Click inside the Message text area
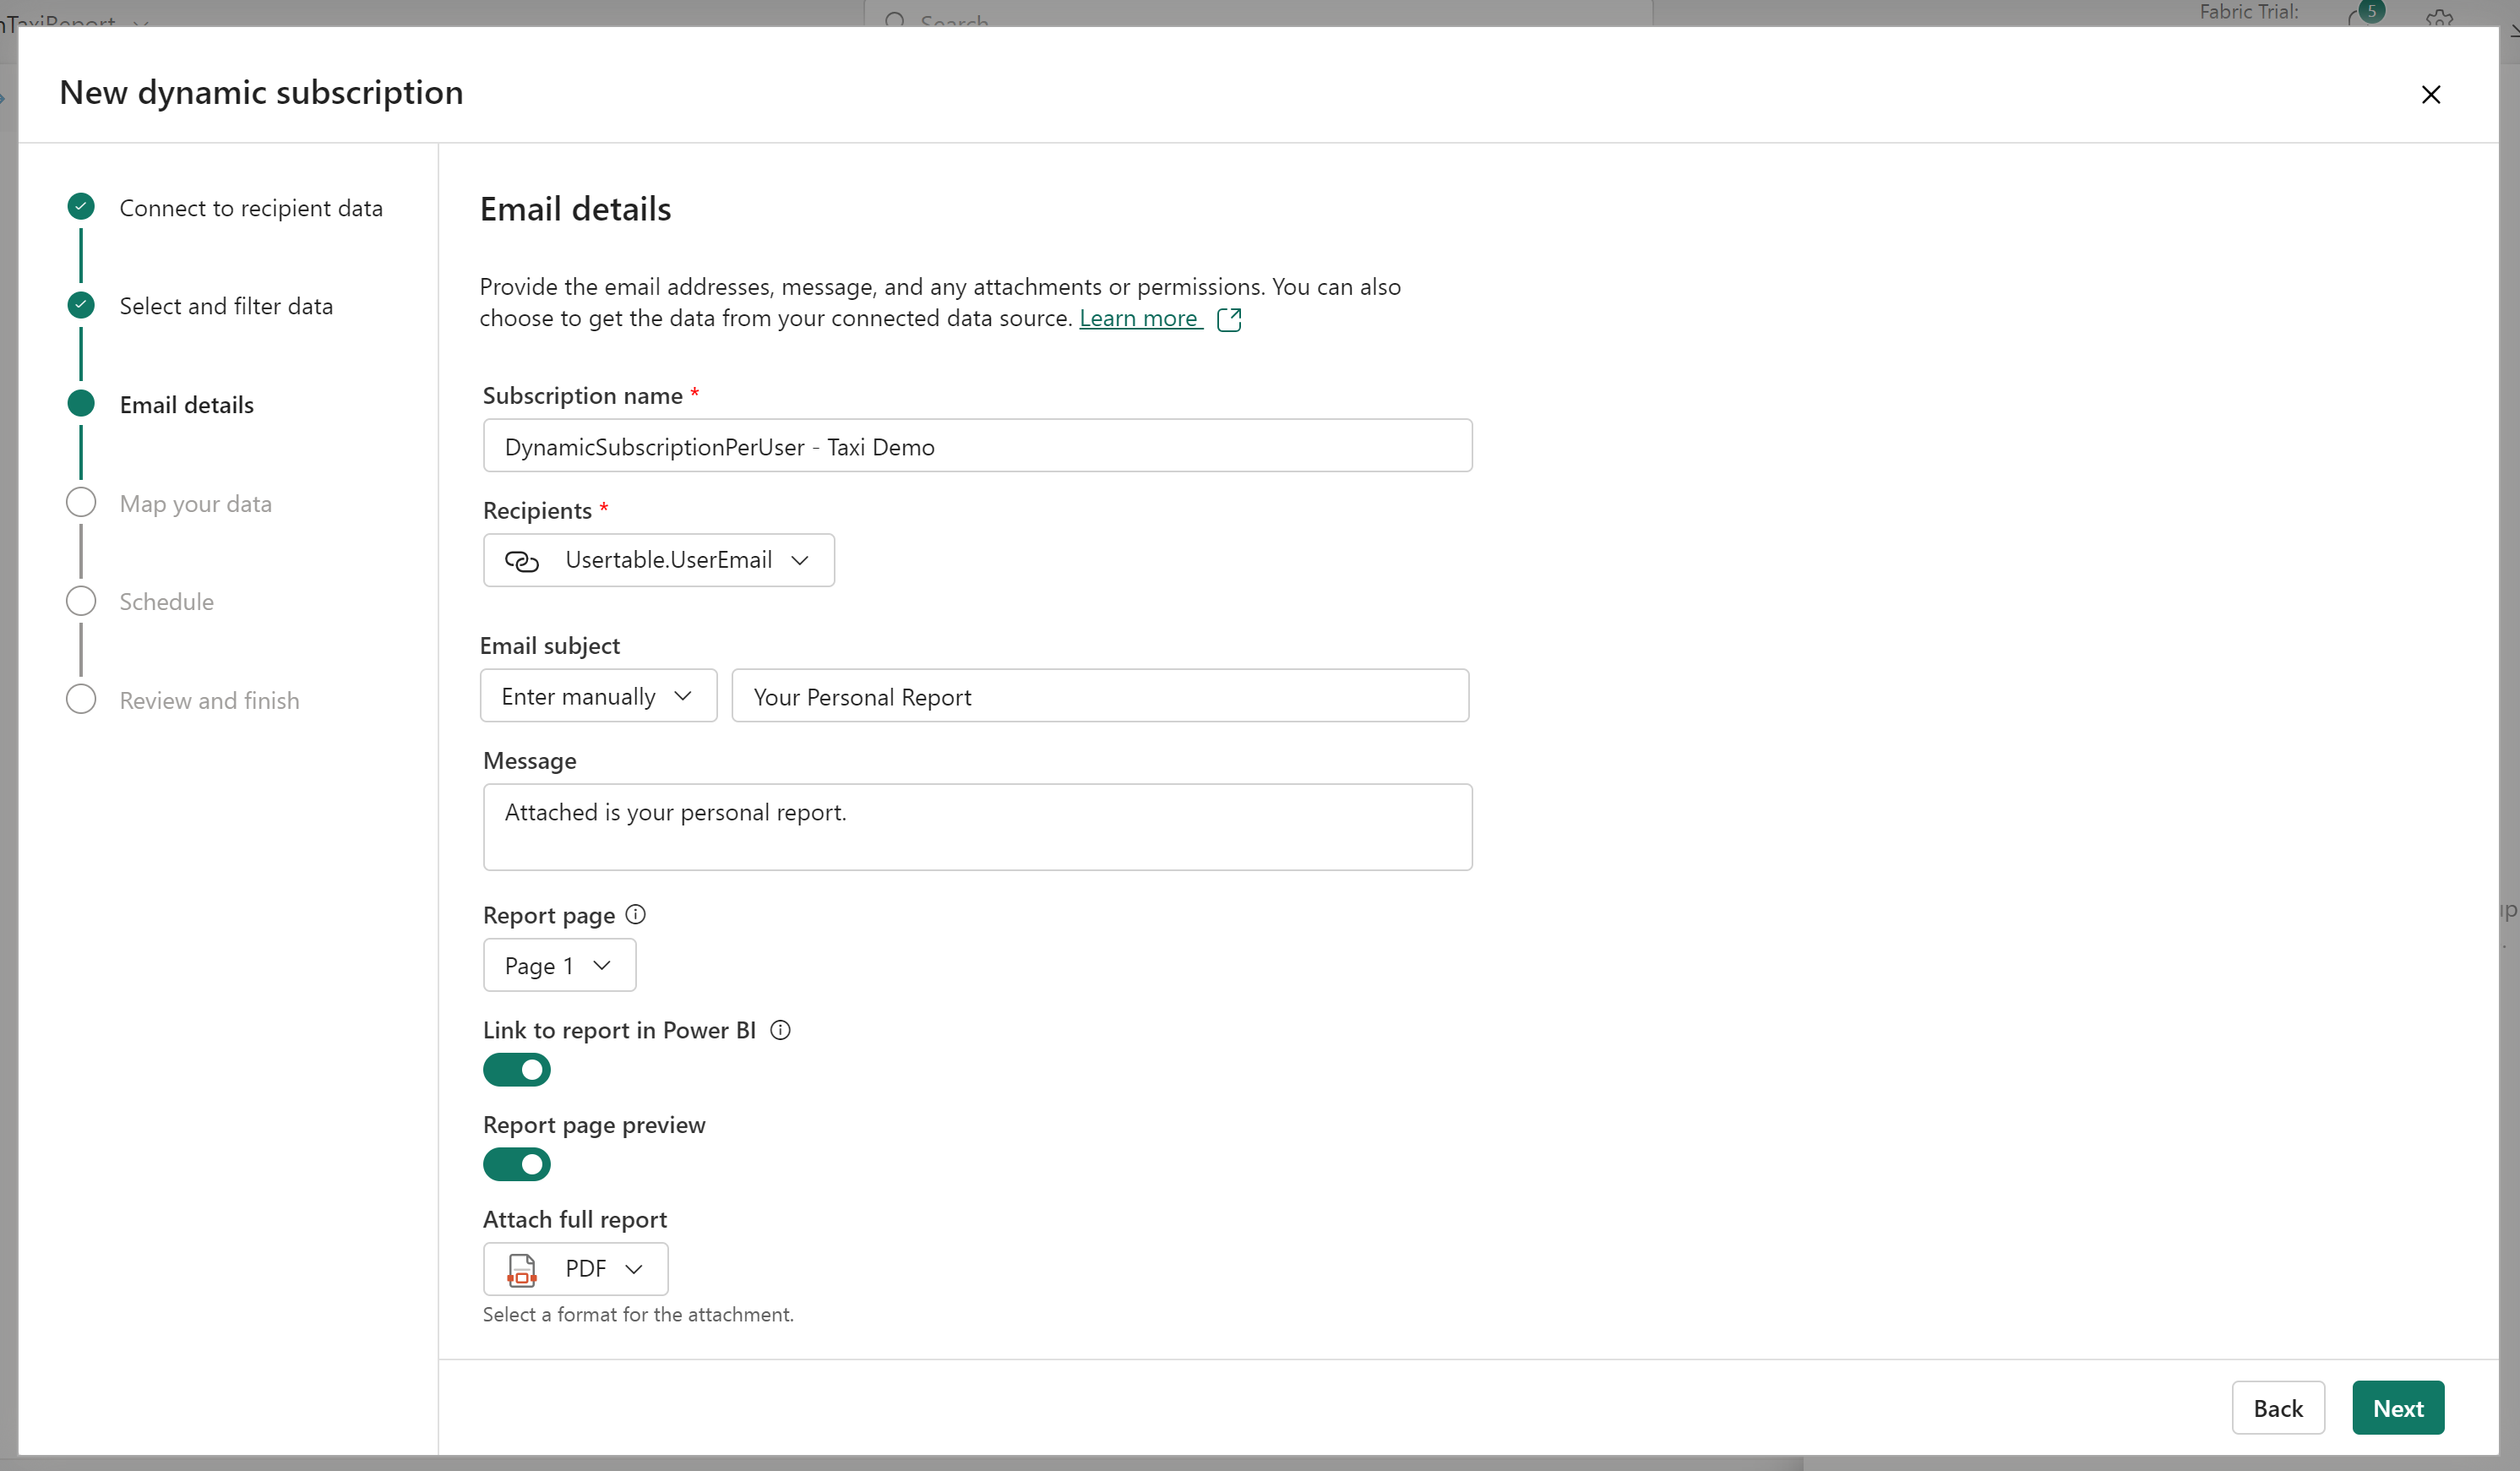Screen dimensions: 2520x1471 click(x=977, y=826)
